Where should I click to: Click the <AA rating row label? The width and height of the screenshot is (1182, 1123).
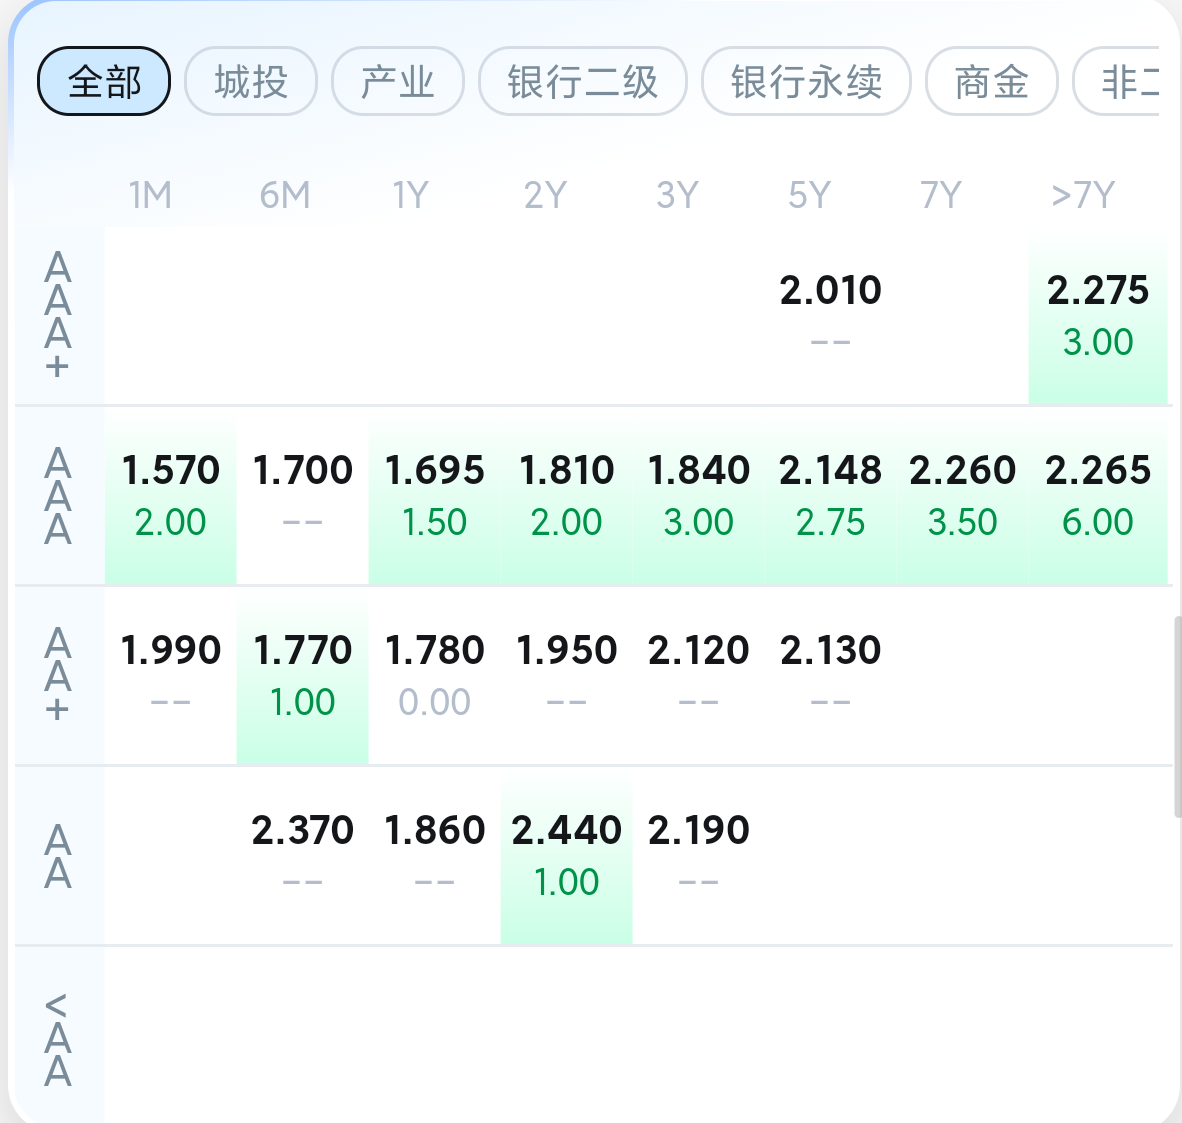click(58, 1040)
